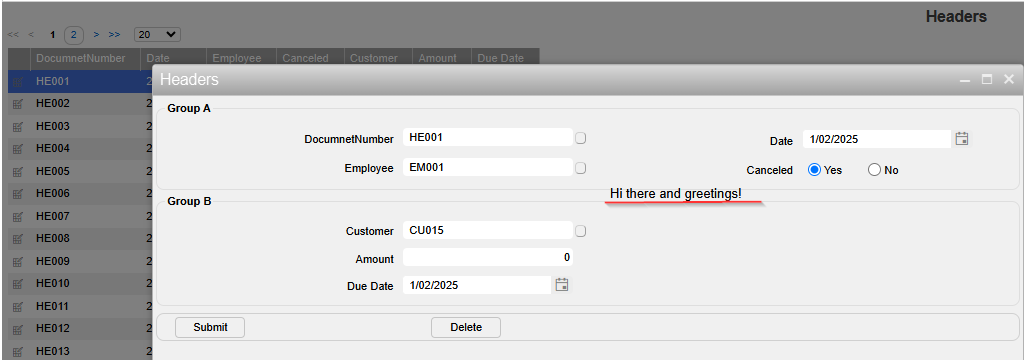
Task: Tick checkbox beside Customer field
Action: coord(581,231)
